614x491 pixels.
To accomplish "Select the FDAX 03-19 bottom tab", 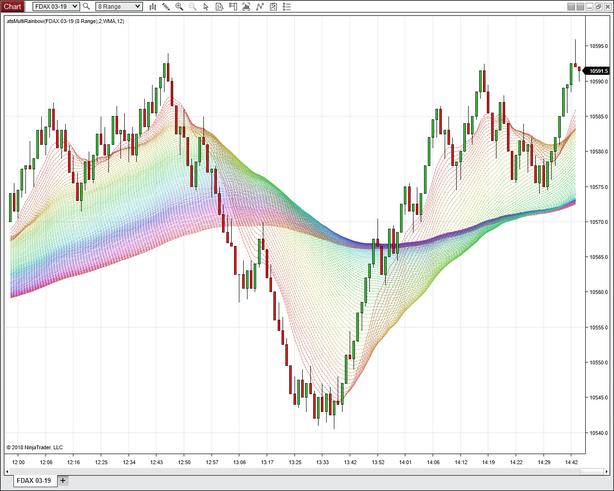I will point(29,481).
